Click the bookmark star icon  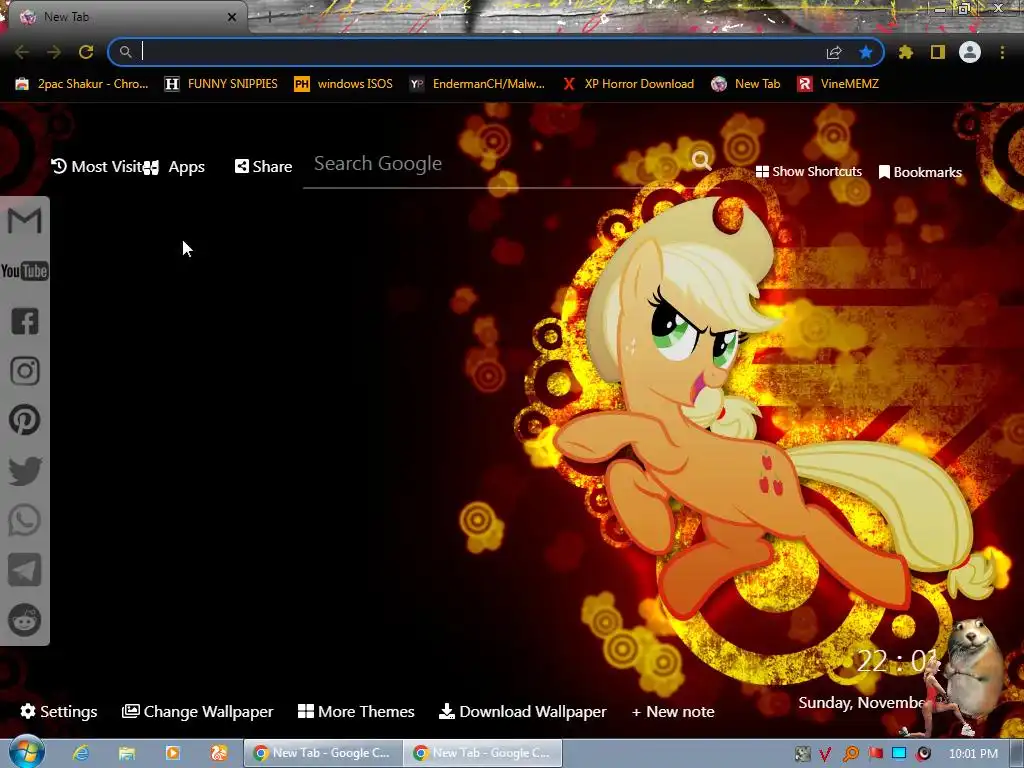point(866,52)
